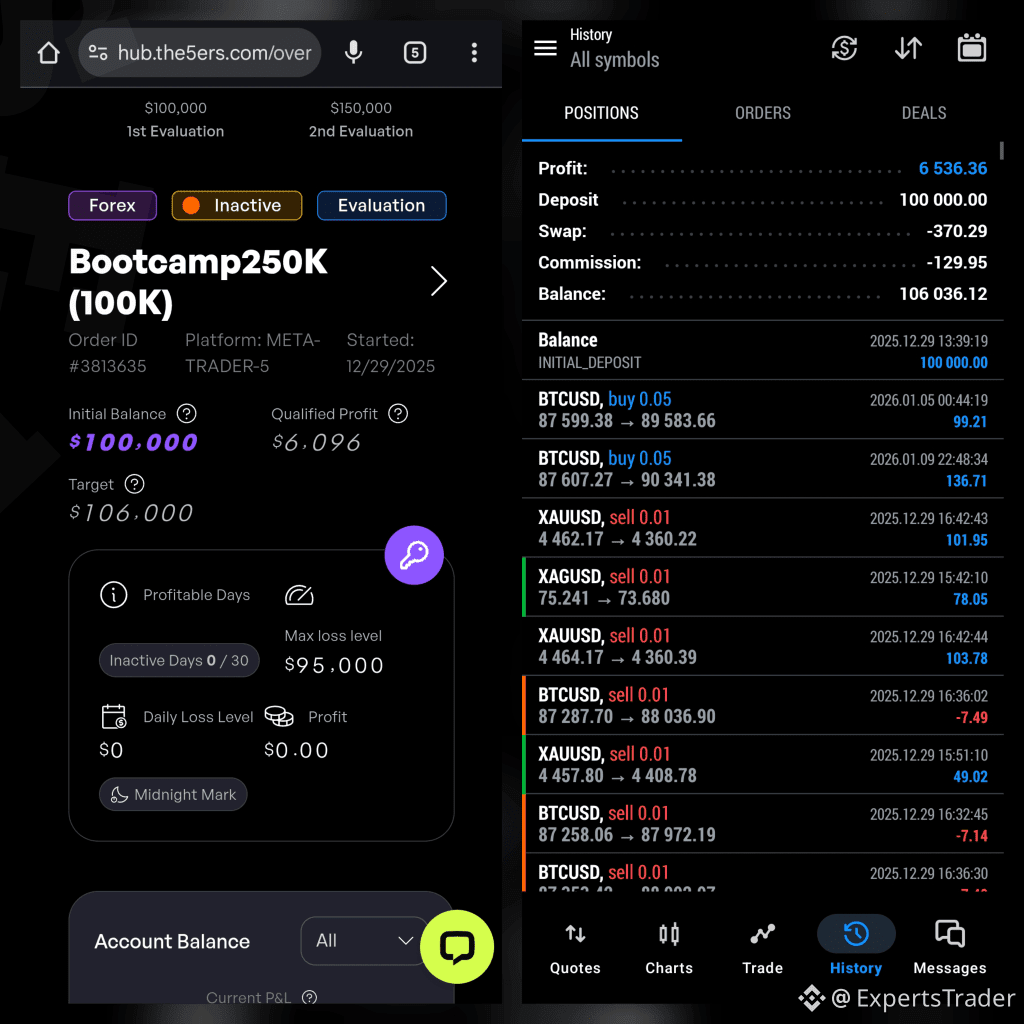The height and width of the screenshot is (1024, 1024).
Task: Tap the Target $106,000 value
Action: [x=131, y=513]
